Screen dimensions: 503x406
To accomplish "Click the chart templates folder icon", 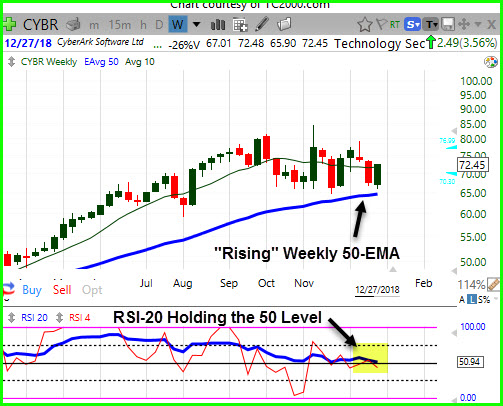I will 284,24.
